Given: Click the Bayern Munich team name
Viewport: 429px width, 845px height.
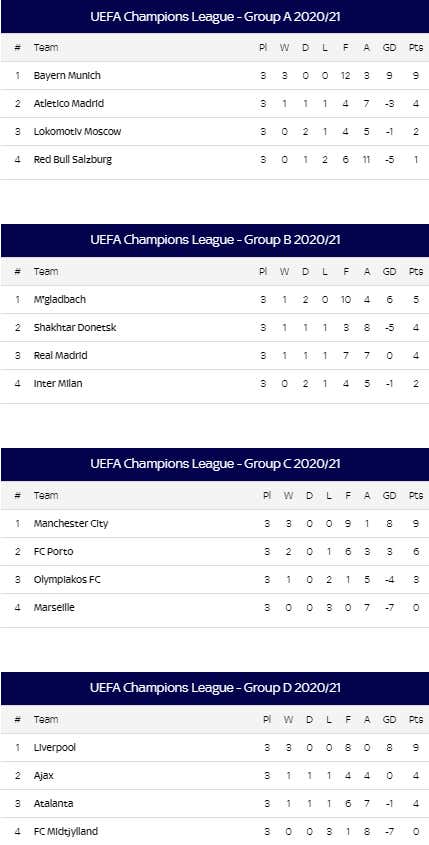Looking at the screenshot, I should (67, 75).
